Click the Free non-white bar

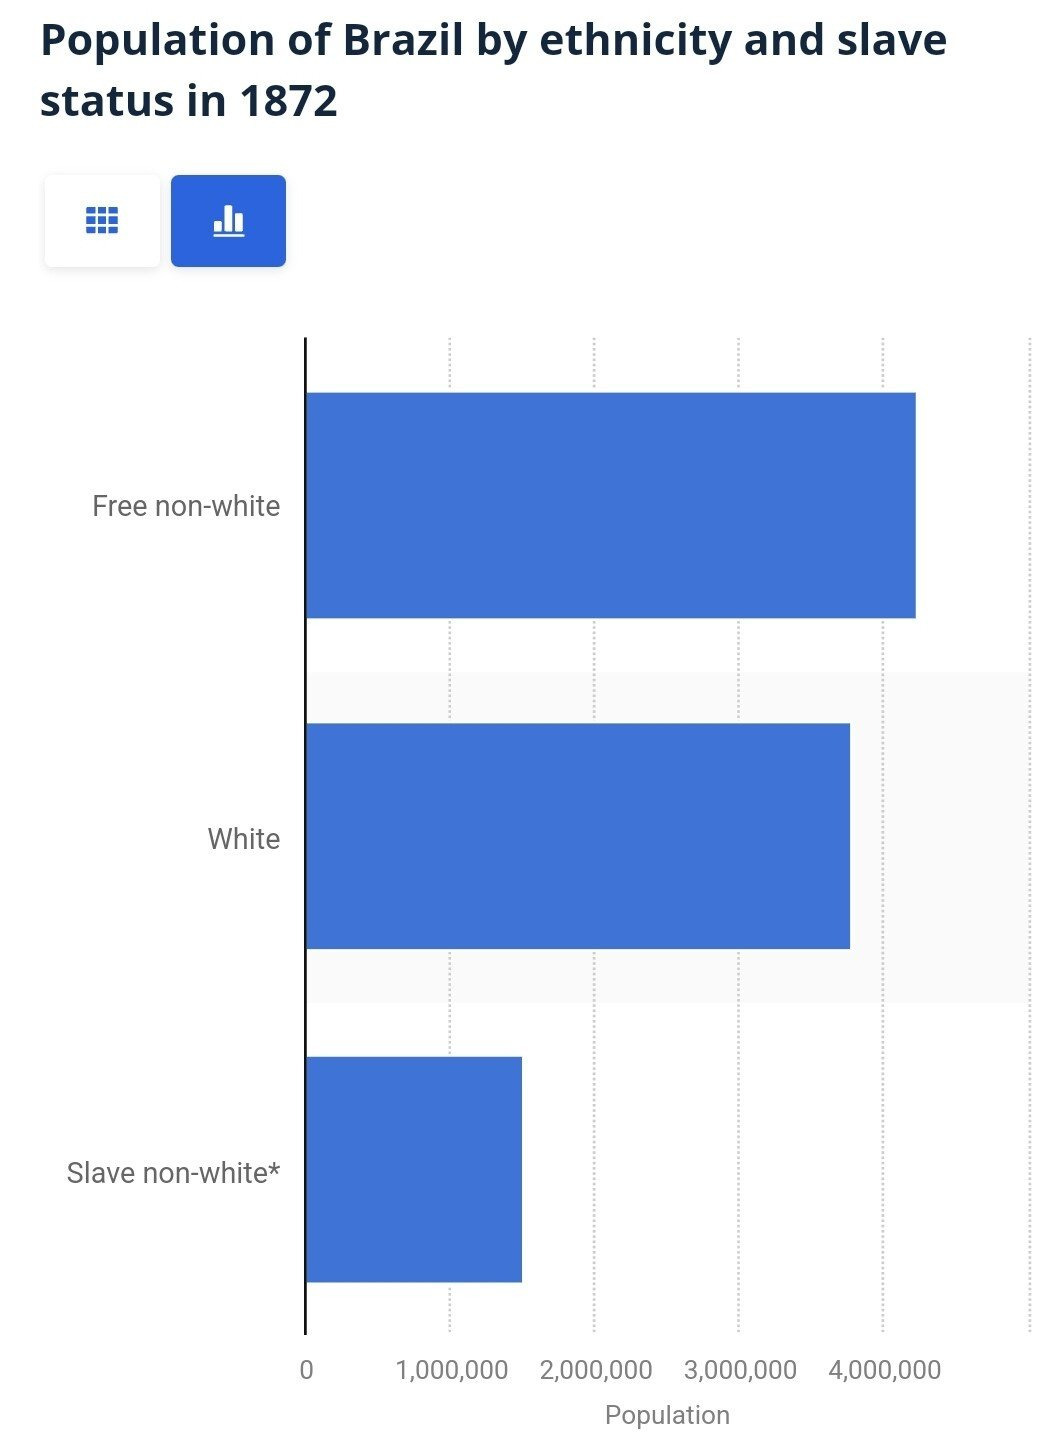(x=610, y=505)
